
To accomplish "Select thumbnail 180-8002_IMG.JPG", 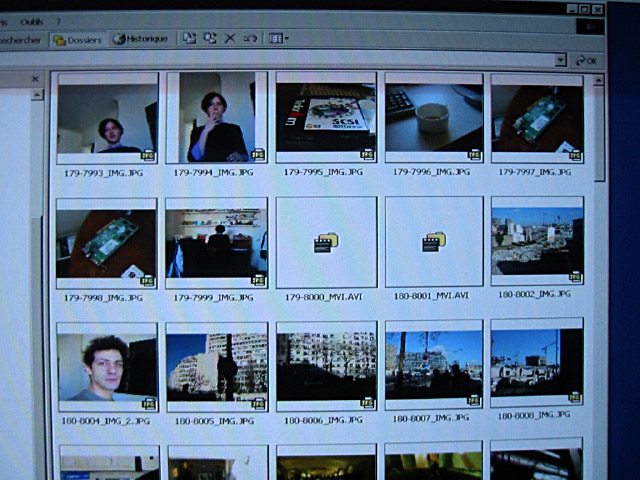I will pos(538,241).
